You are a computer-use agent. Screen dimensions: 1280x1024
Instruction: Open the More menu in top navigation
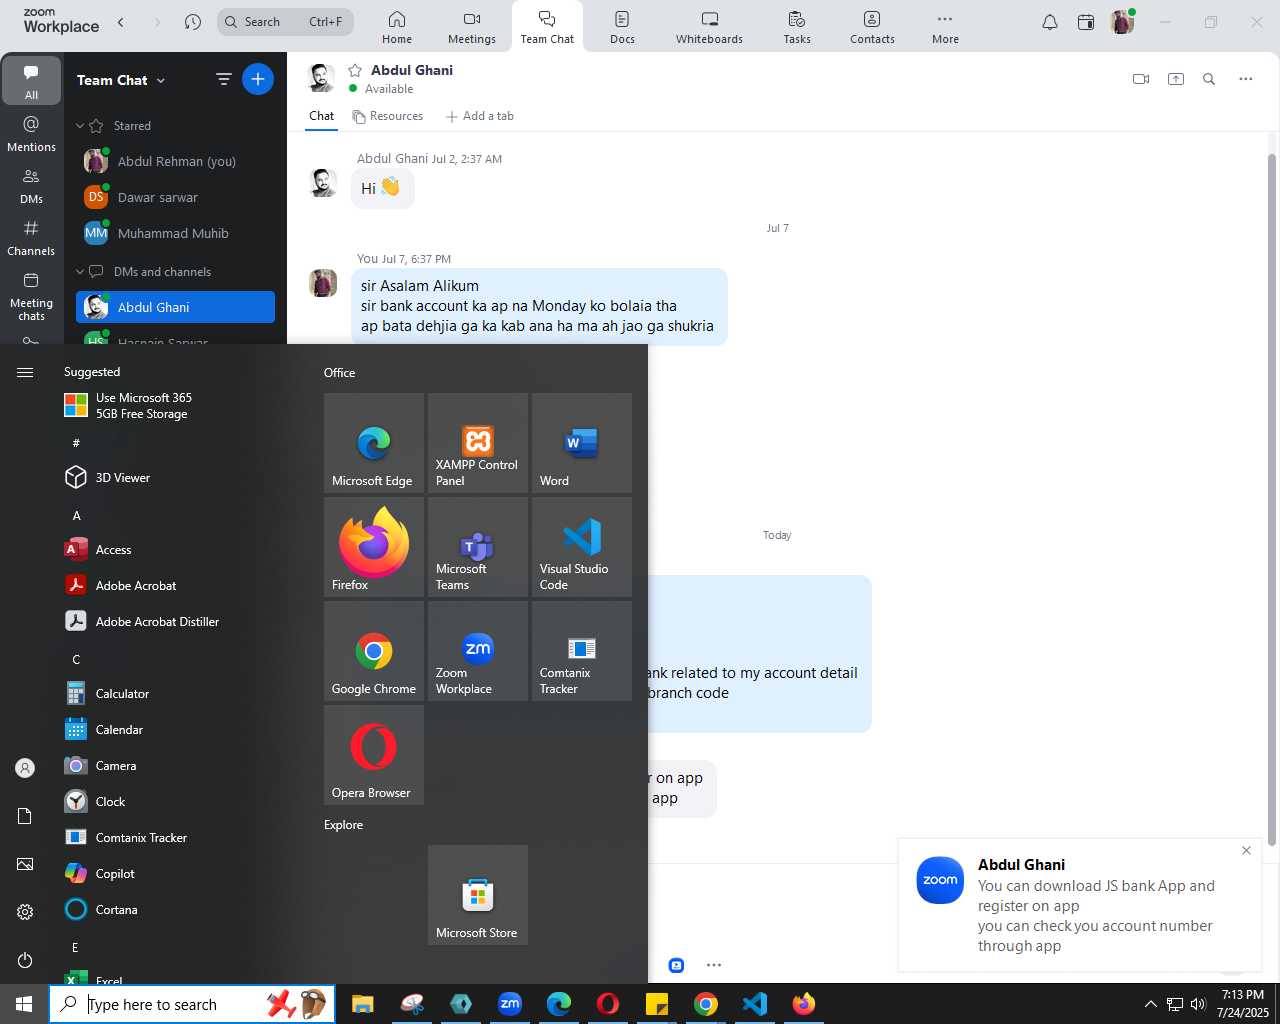(x=945, y=27)
